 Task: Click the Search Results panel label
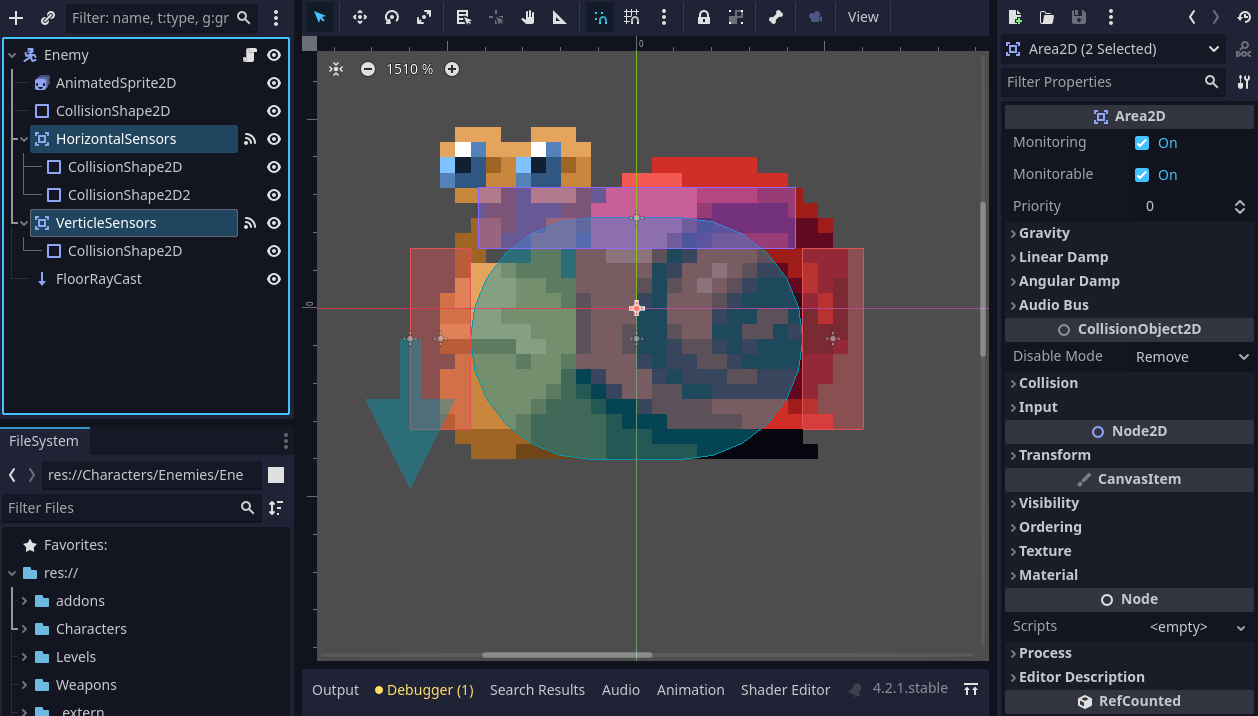tap(536, 689)
